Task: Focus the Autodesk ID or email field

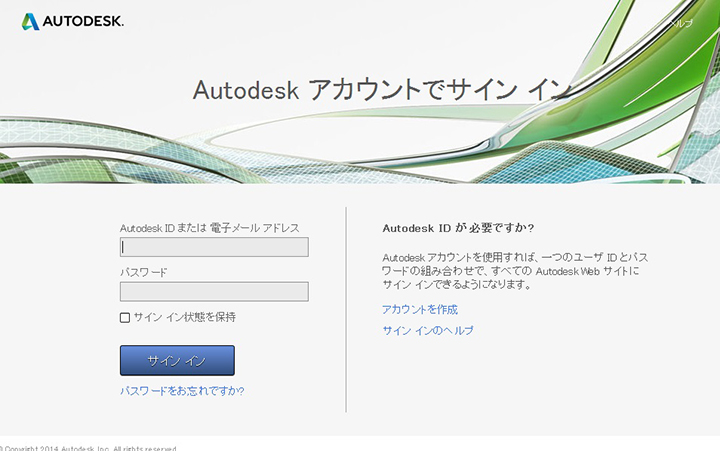Action: tap(214, 247)
